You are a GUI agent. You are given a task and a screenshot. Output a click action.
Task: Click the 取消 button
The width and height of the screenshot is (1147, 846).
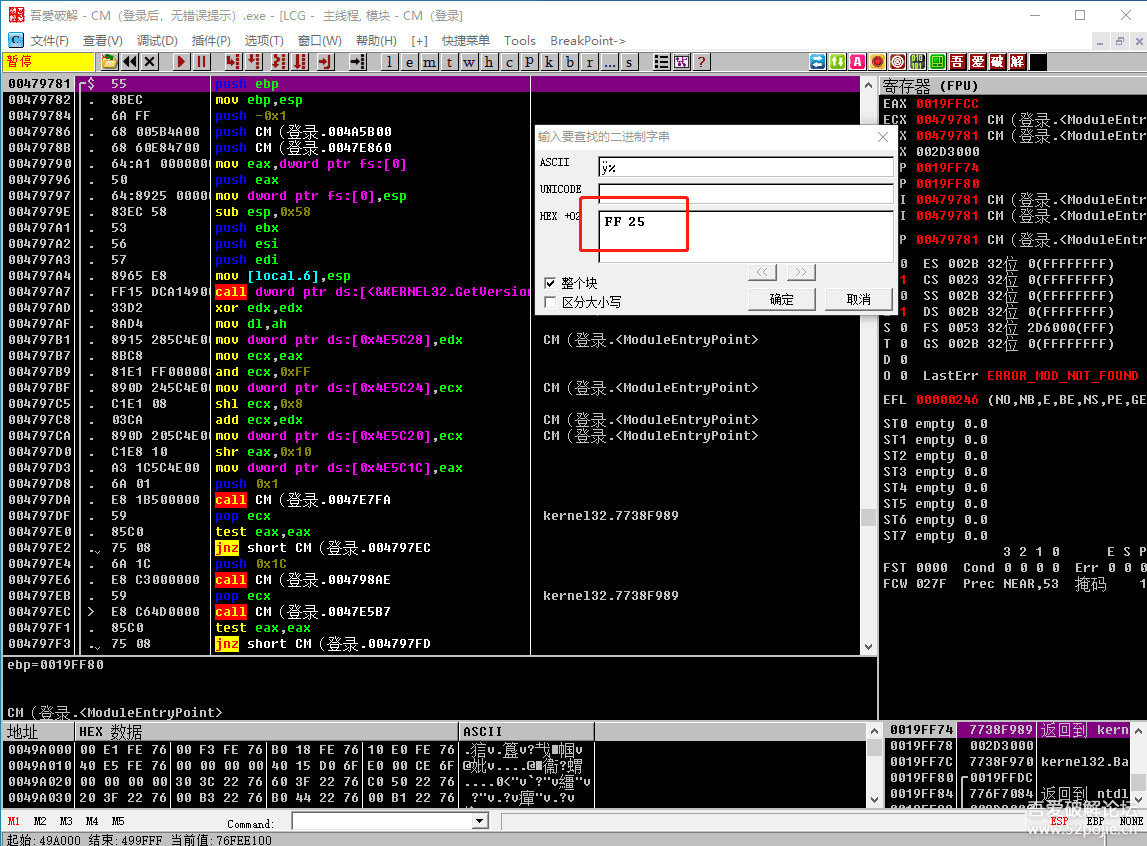tap(858, 299)
